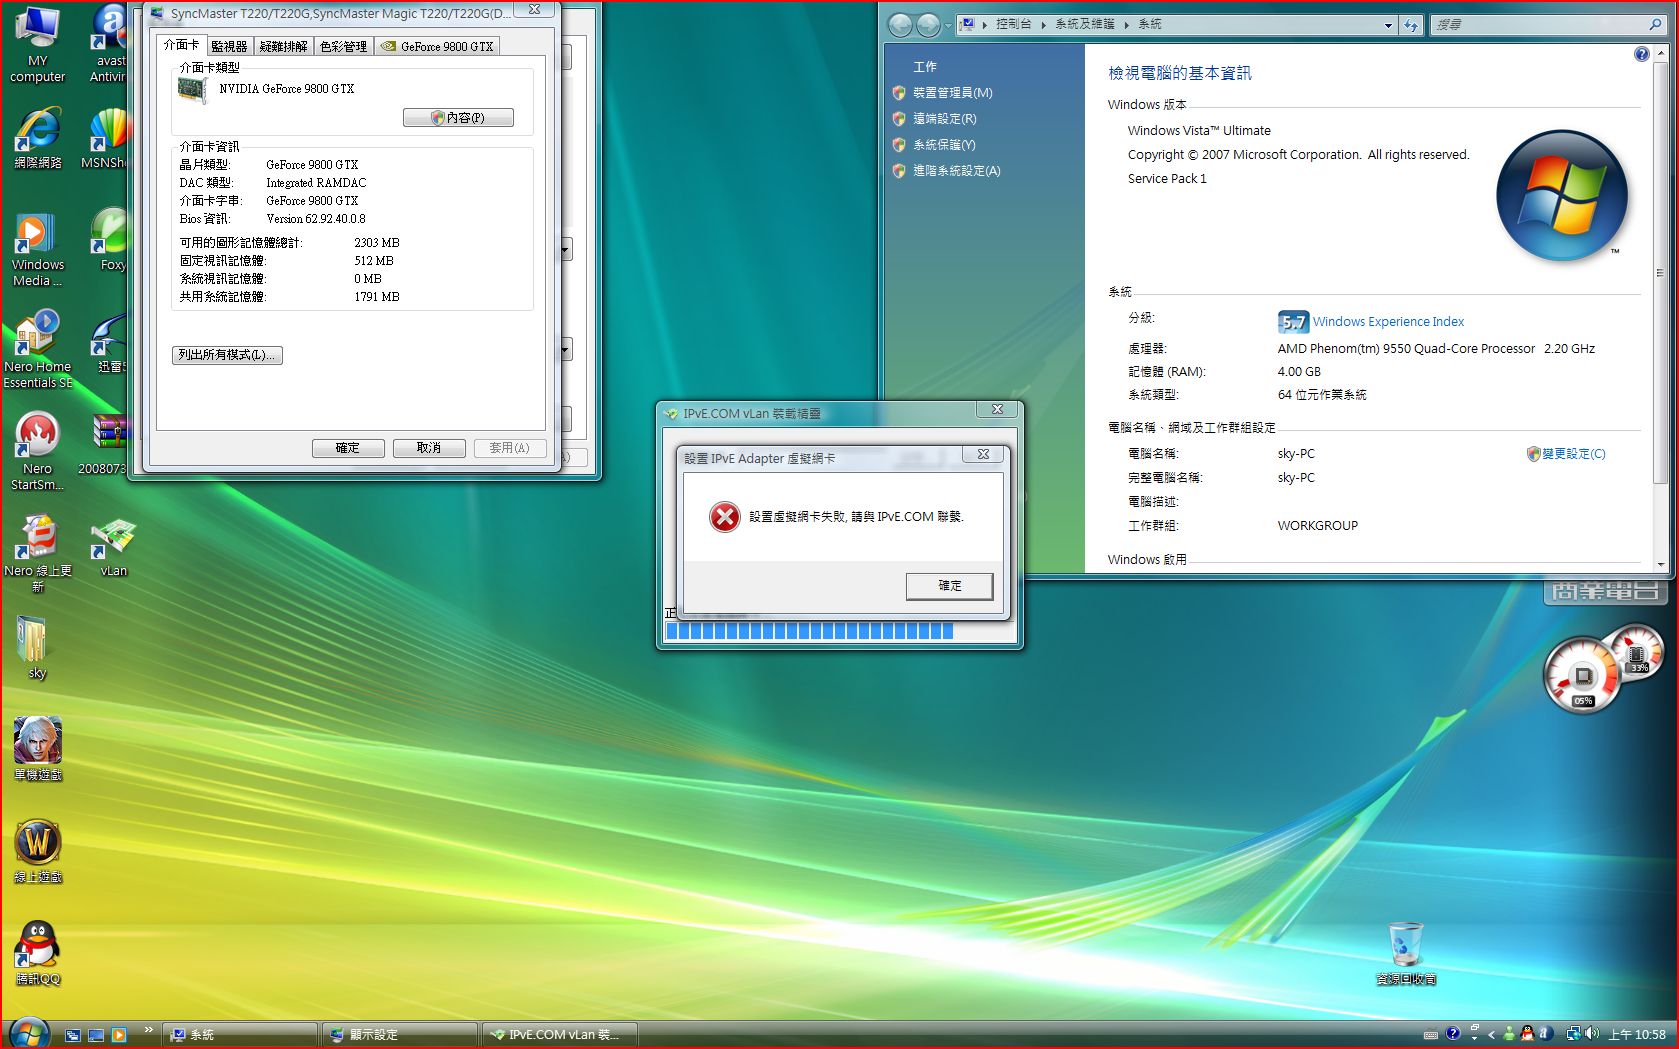Open the World of Warcraft game icon

coord(37,844)
